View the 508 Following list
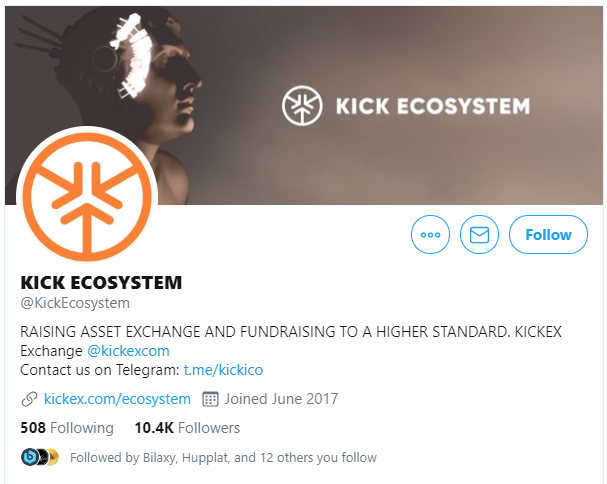Viewport: 607px width, 484px height. click(67, 428)
